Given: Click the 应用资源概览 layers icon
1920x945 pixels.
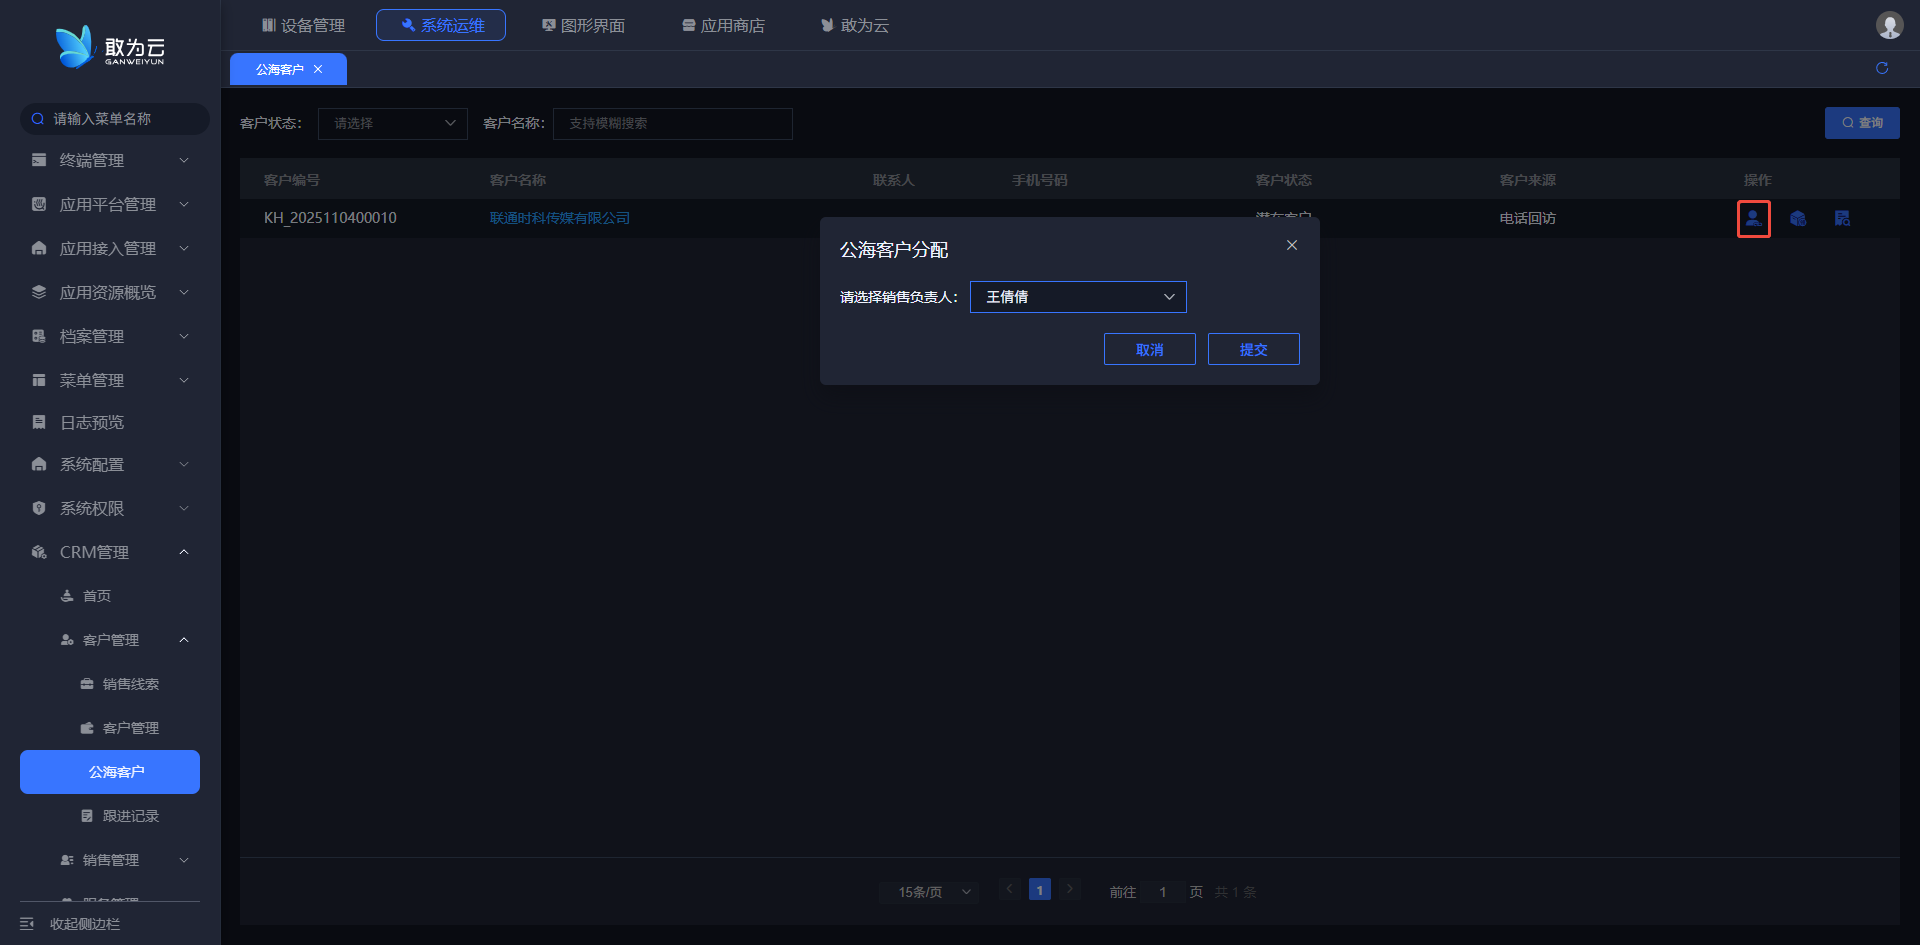Looking at the screenshot, I should (39, 292).
